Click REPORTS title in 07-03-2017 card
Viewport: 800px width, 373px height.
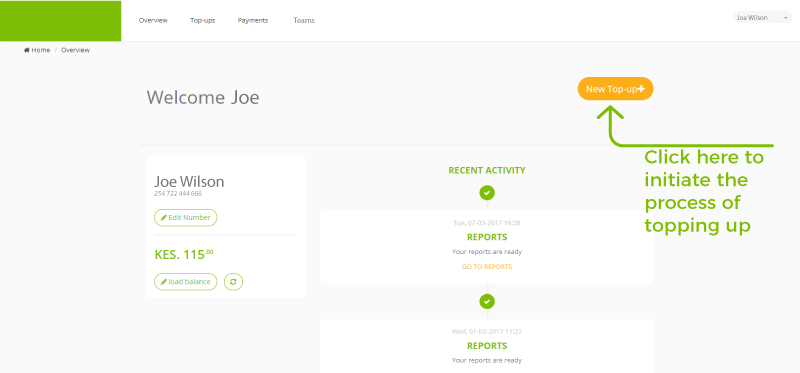(x=487, y=237)
